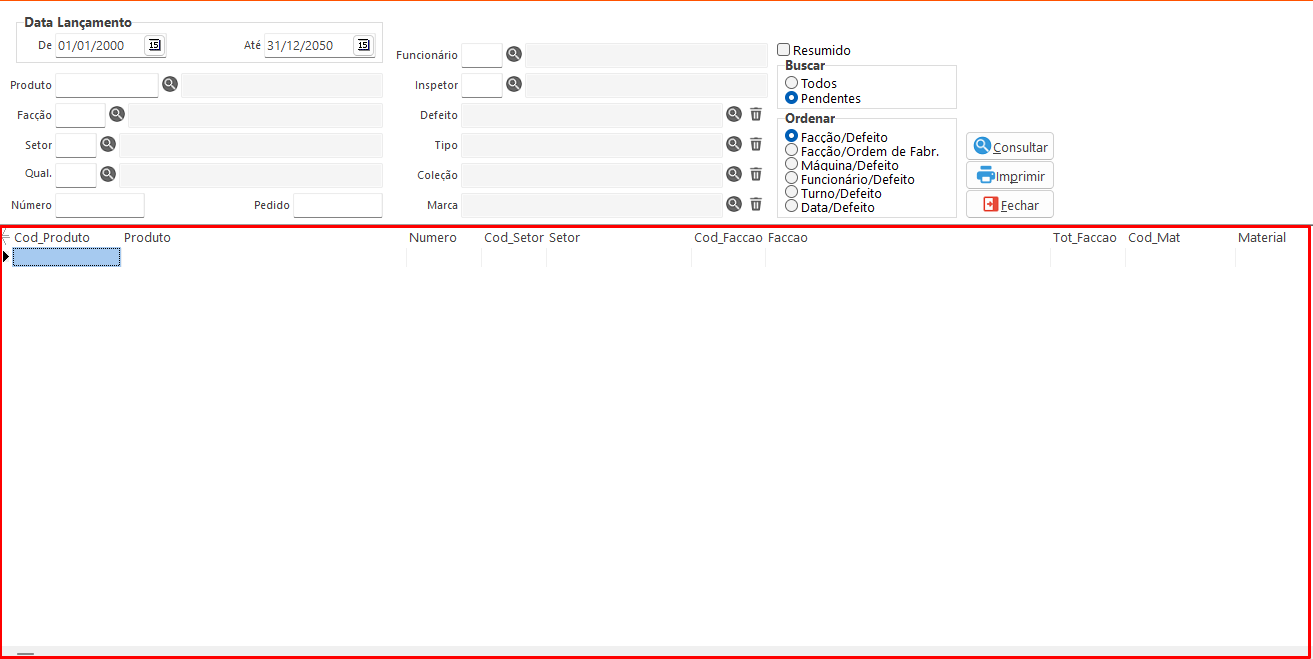This screenshot has height=659, width=1313.
Task: Open the Funcionário search lookup
Action: (x=514, y=54)
